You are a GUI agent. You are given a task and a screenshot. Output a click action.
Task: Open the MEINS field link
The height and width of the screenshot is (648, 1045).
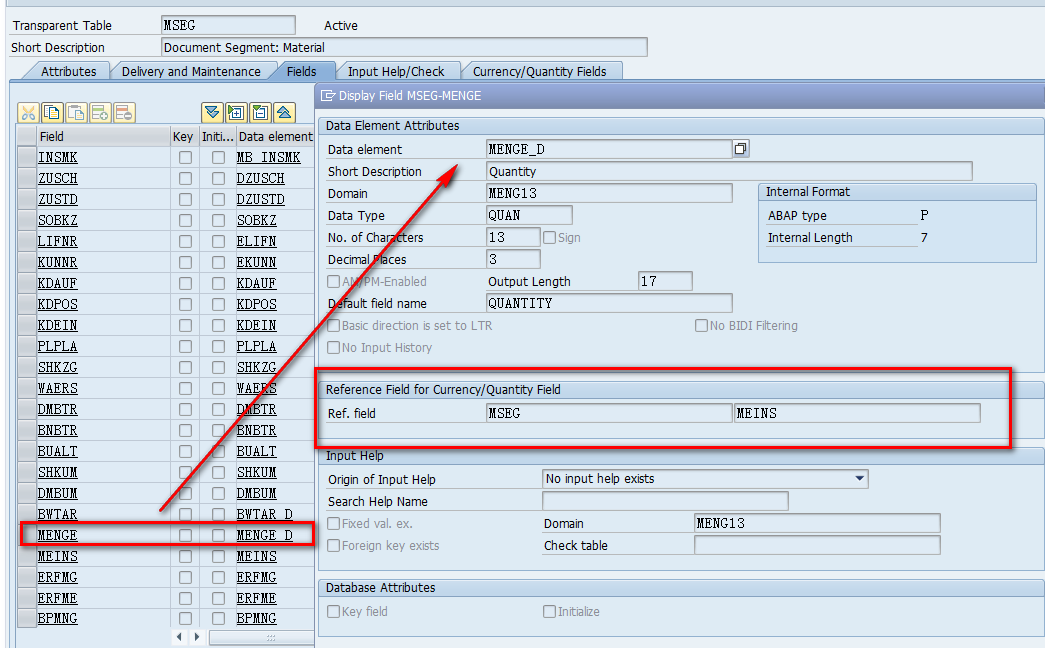click(x=56, y=556)
